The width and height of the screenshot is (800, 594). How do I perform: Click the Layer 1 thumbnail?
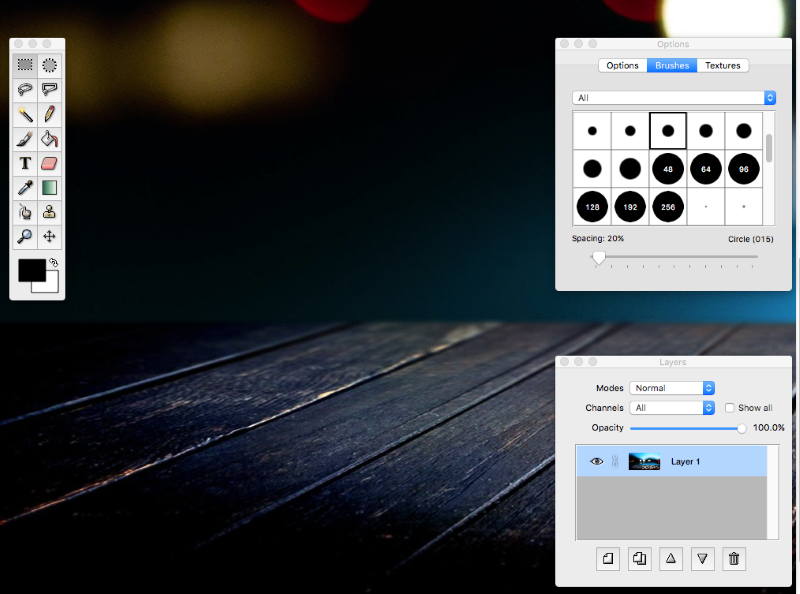point(644,461)
